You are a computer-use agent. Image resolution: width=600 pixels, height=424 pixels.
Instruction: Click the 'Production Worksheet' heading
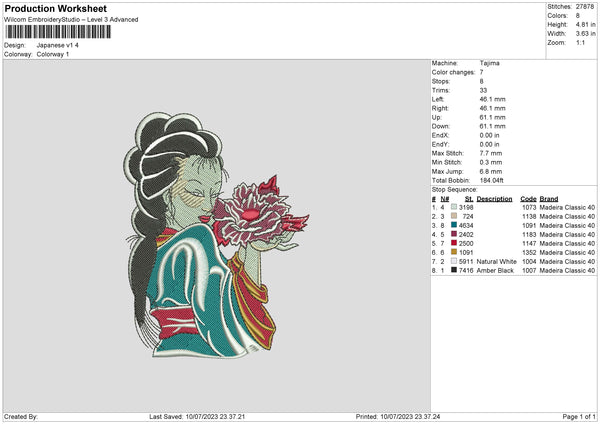click(55, 8)
